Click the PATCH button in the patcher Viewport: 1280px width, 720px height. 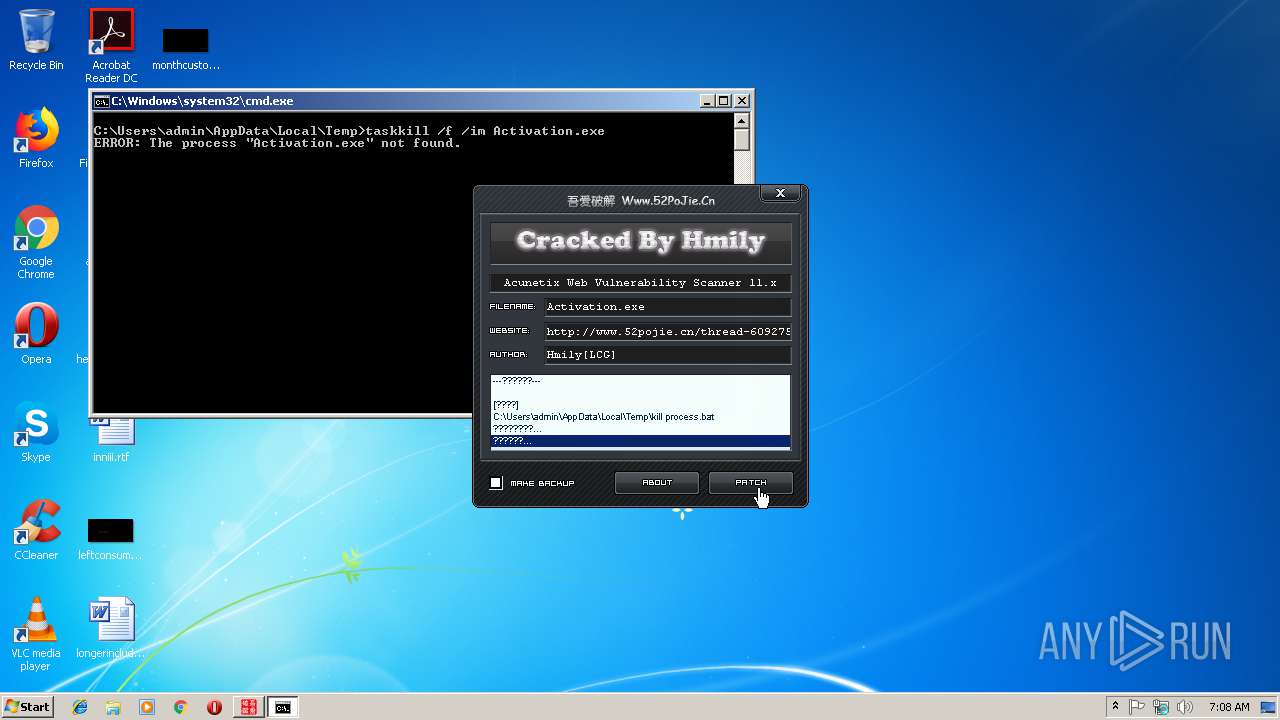pyautogui.click(x=751, y=483)
